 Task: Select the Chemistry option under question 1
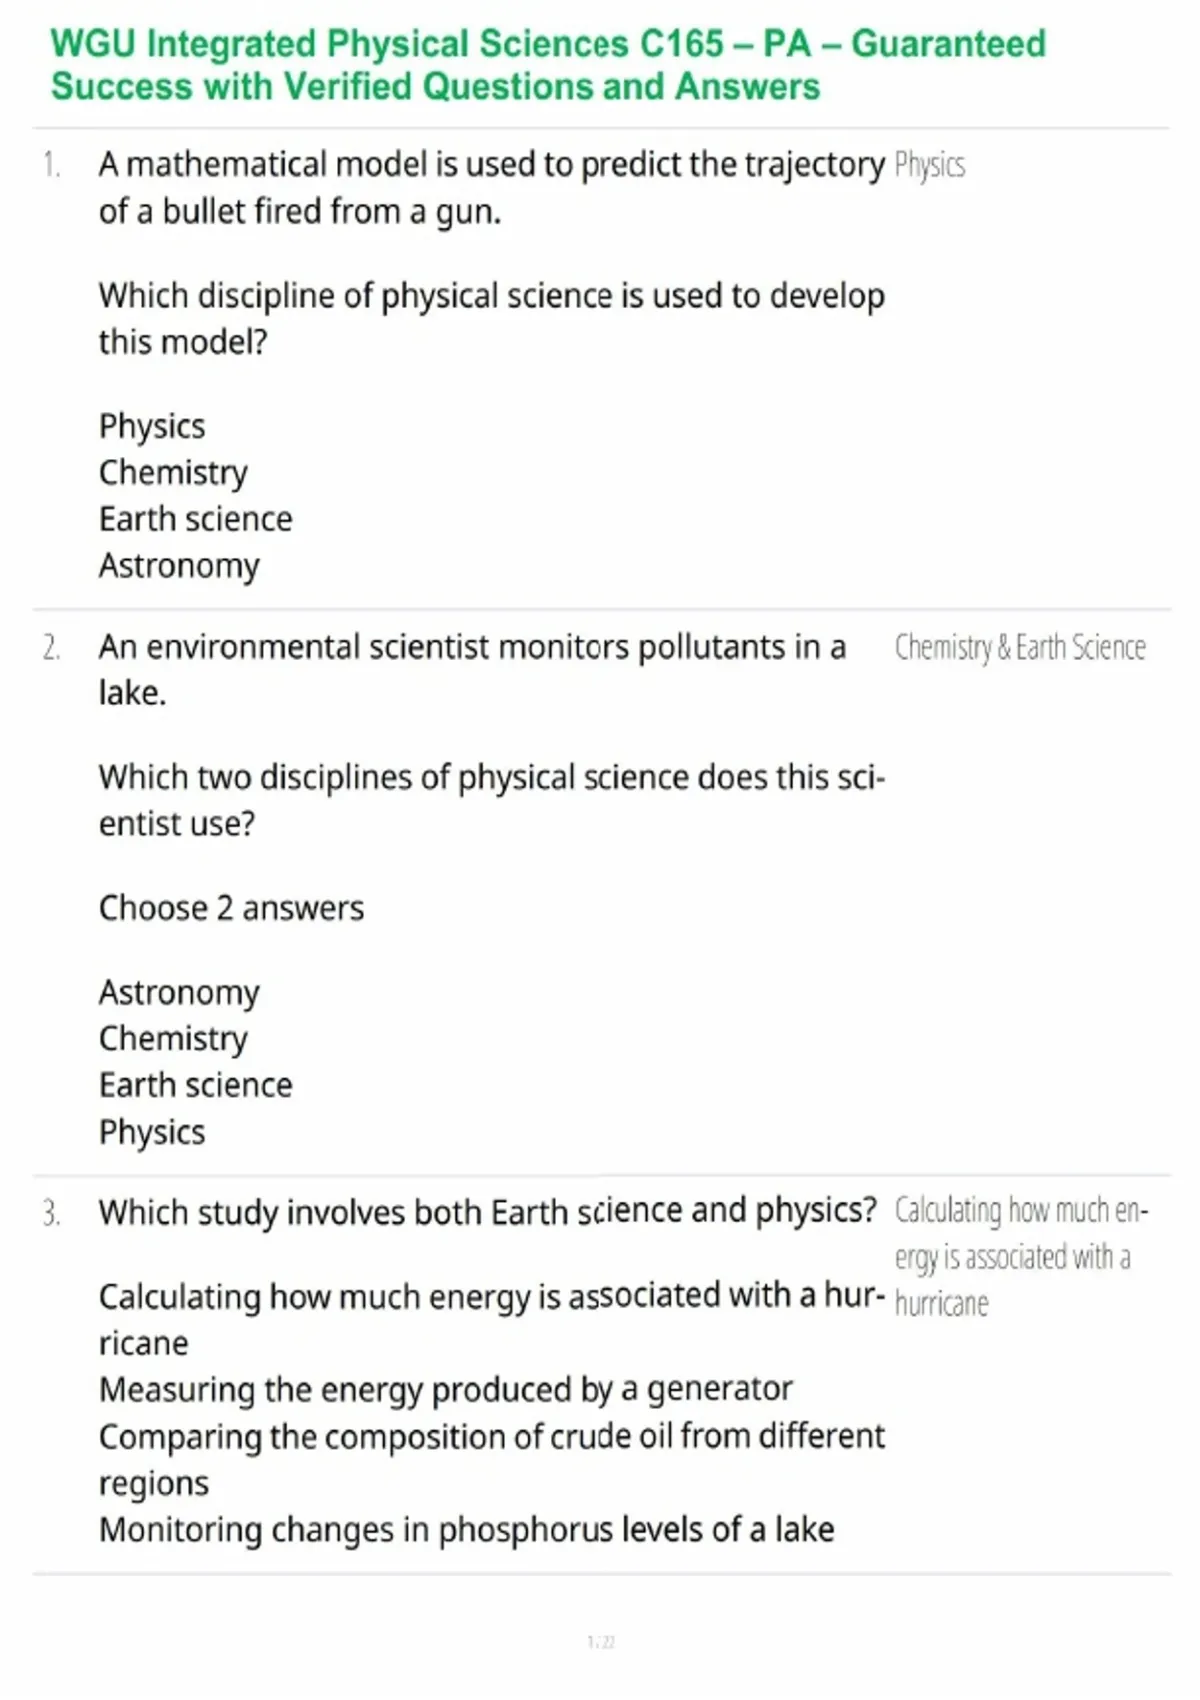(x=173, y=473)
